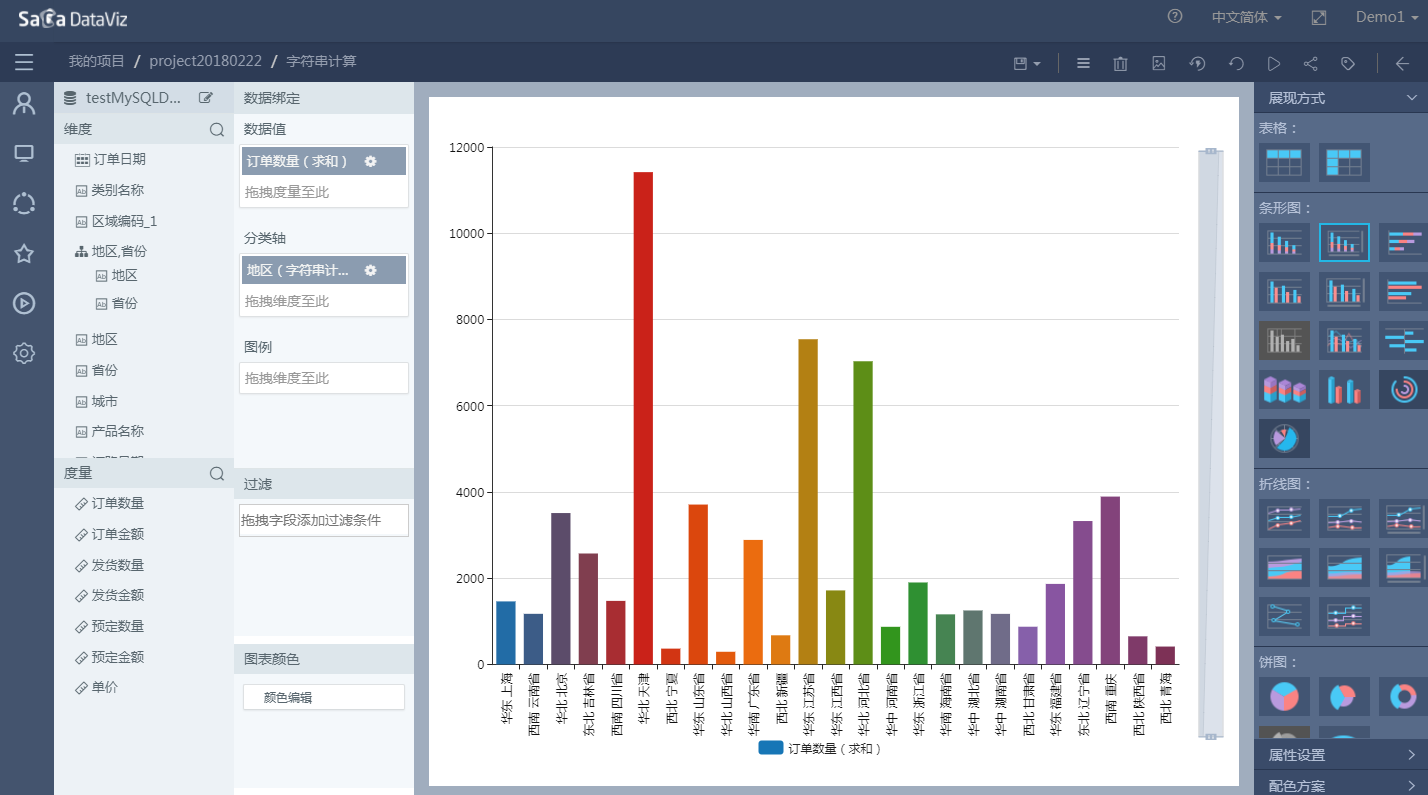Search dimensions with magnifier icon
The height and width of the screenshot is (795, 1428).
point(217,129)
